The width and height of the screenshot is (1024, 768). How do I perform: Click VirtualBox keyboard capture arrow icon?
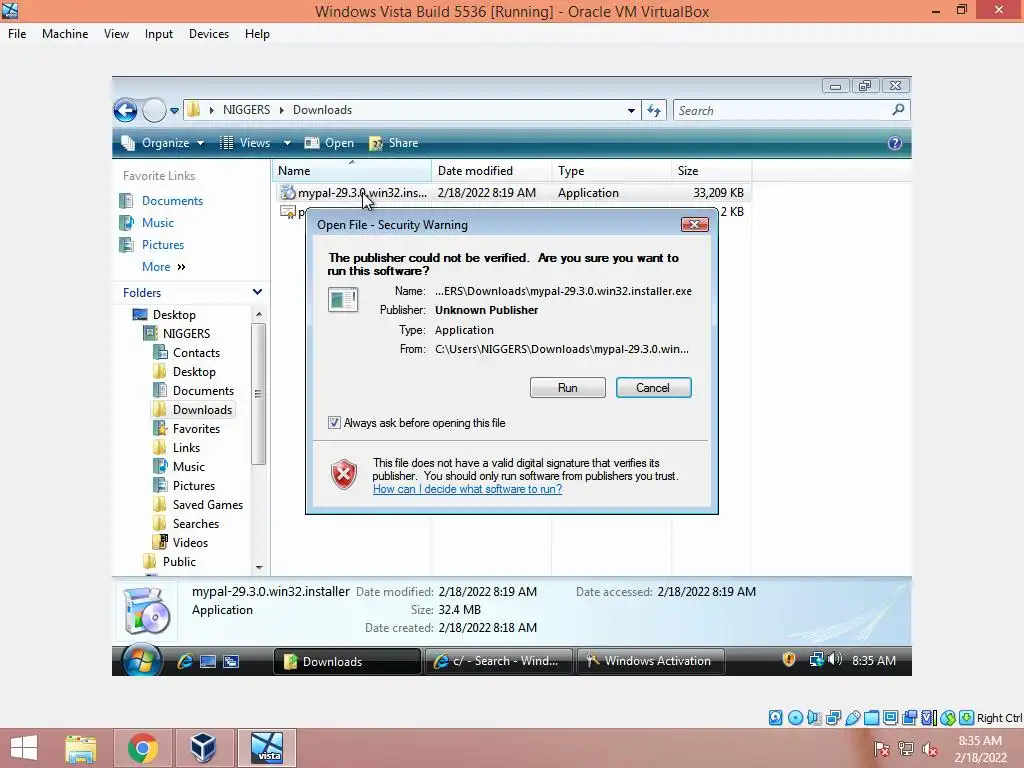pyautogui.click(x=967, y=718)
